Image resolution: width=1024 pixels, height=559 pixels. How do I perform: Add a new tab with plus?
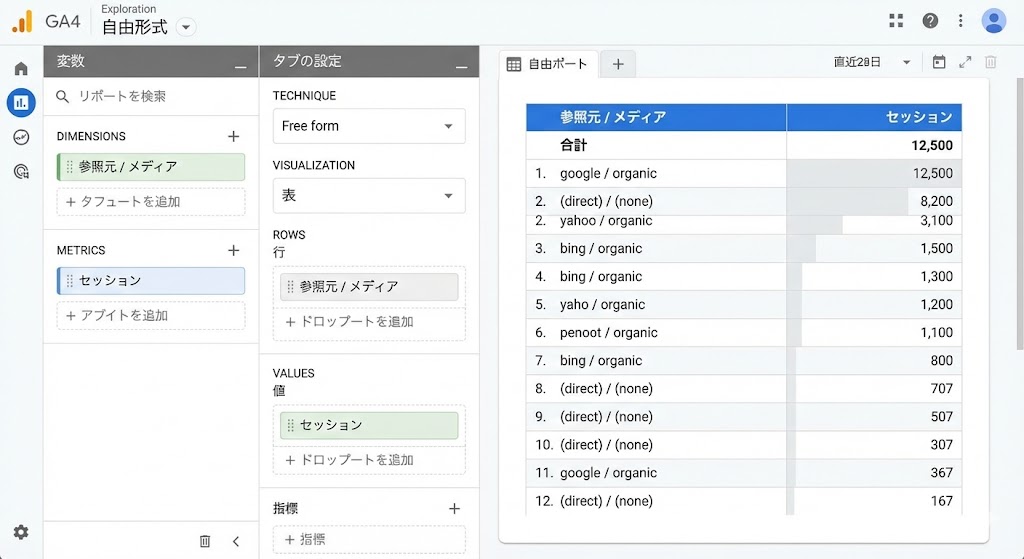[x=618, y=64]
